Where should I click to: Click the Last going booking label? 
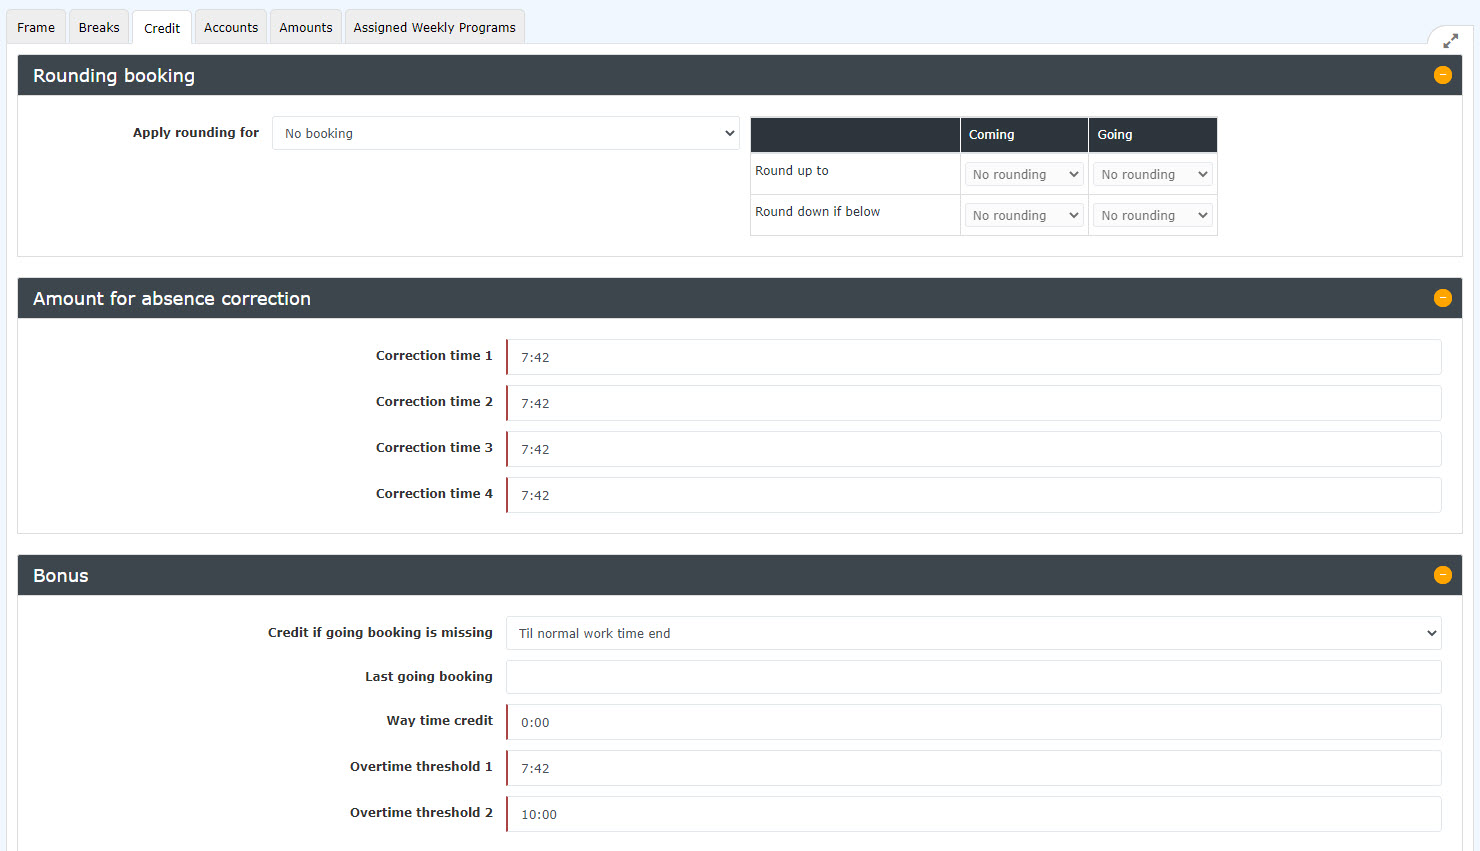[429, 677]
